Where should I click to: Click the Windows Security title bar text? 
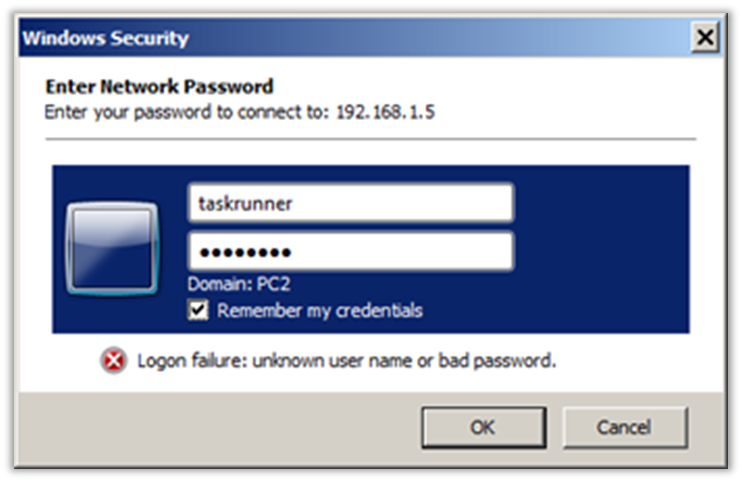pos(105,39)
